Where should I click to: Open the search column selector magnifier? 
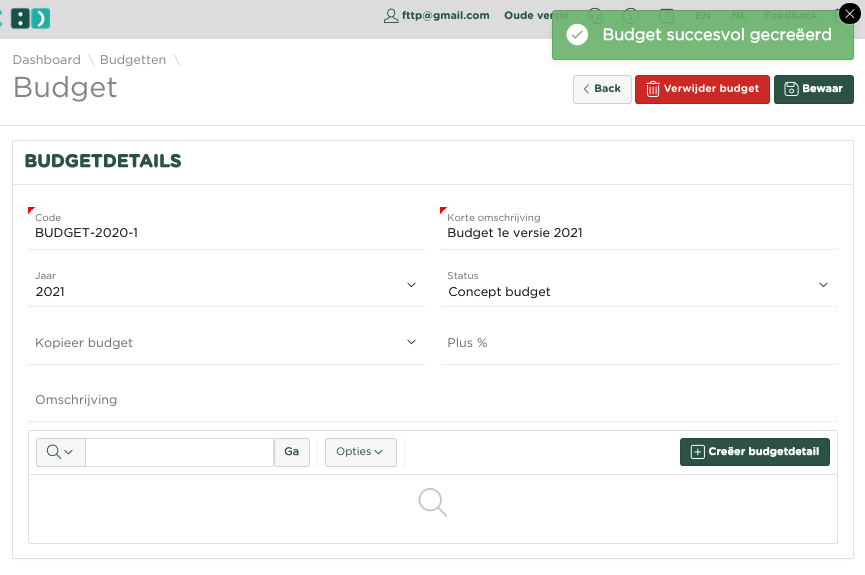tap(60, 452)
